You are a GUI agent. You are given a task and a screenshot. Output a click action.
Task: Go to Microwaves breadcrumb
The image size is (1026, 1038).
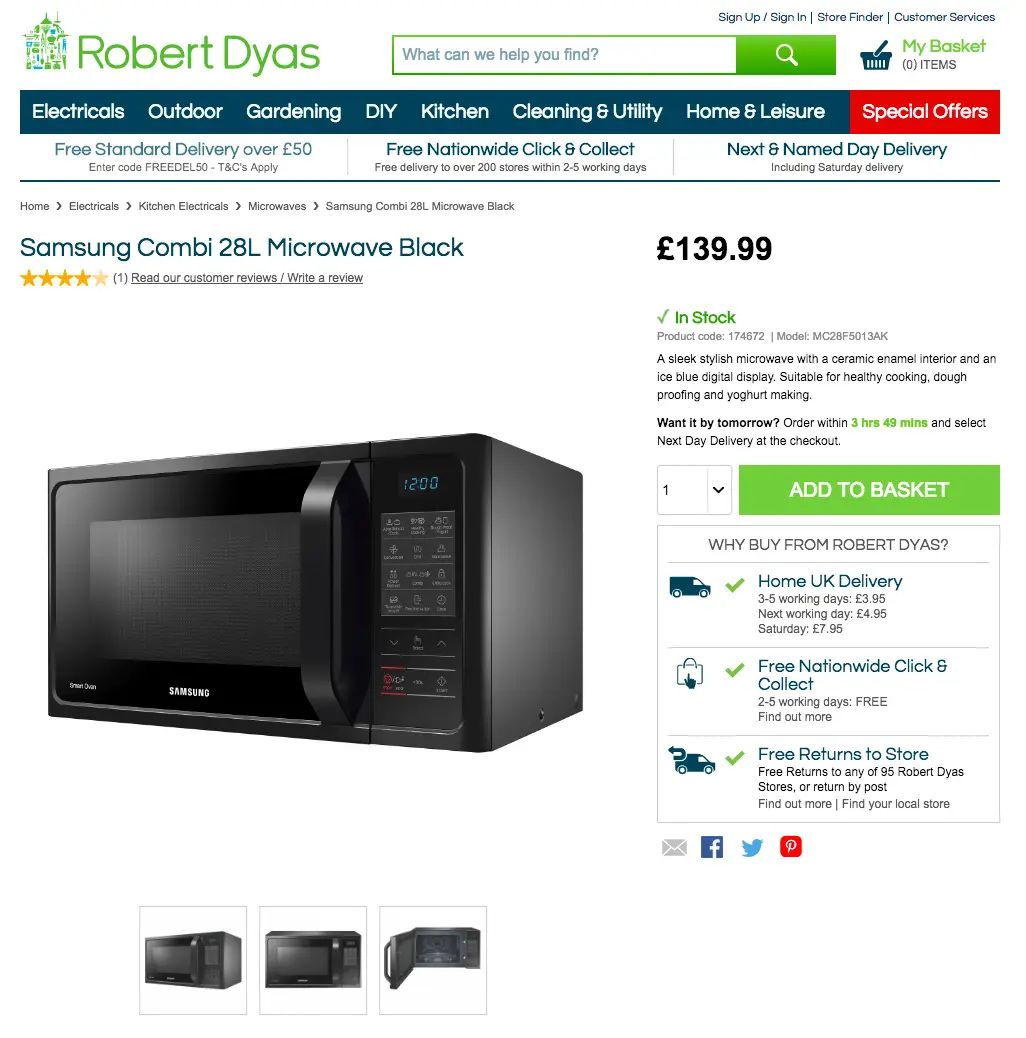pyautogui.click(x=277, y=207)
